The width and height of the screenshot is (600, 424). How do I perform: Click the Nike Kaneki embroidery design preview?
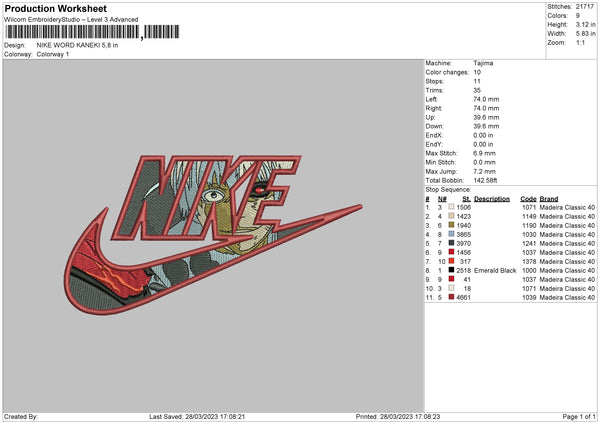[213, 235]
